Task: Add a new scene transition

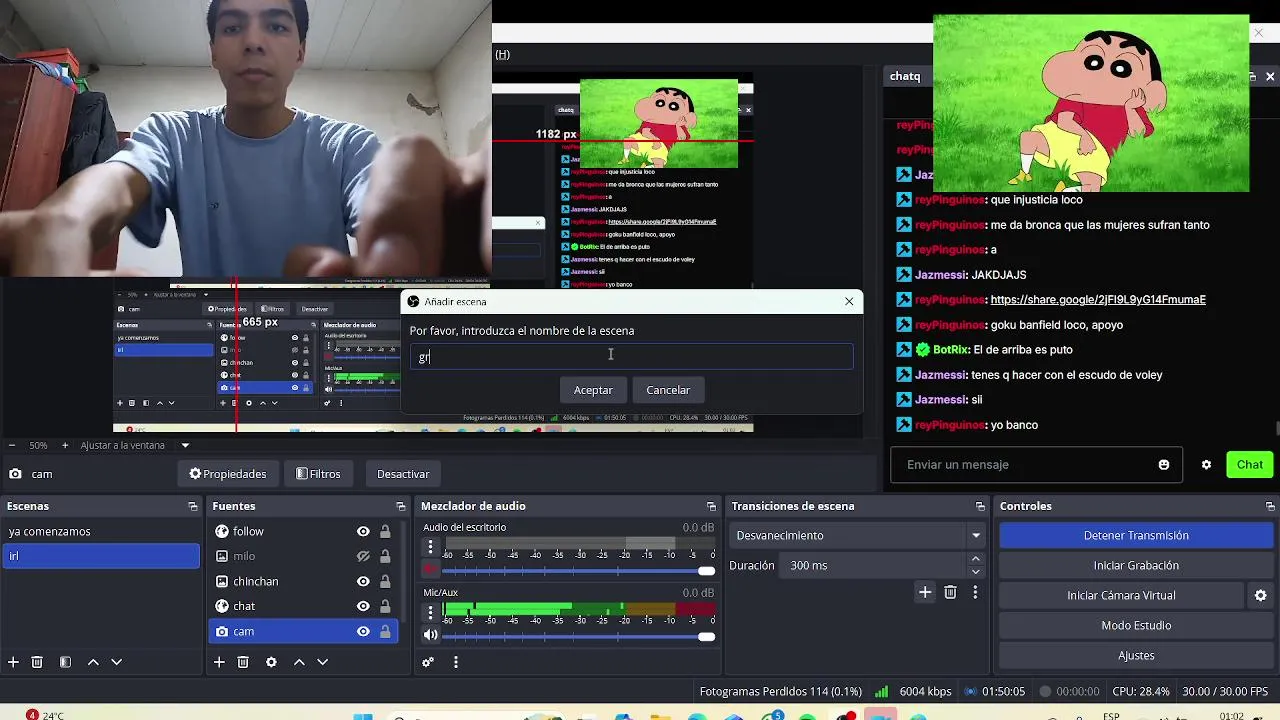Action: click(x=925, y=593)
